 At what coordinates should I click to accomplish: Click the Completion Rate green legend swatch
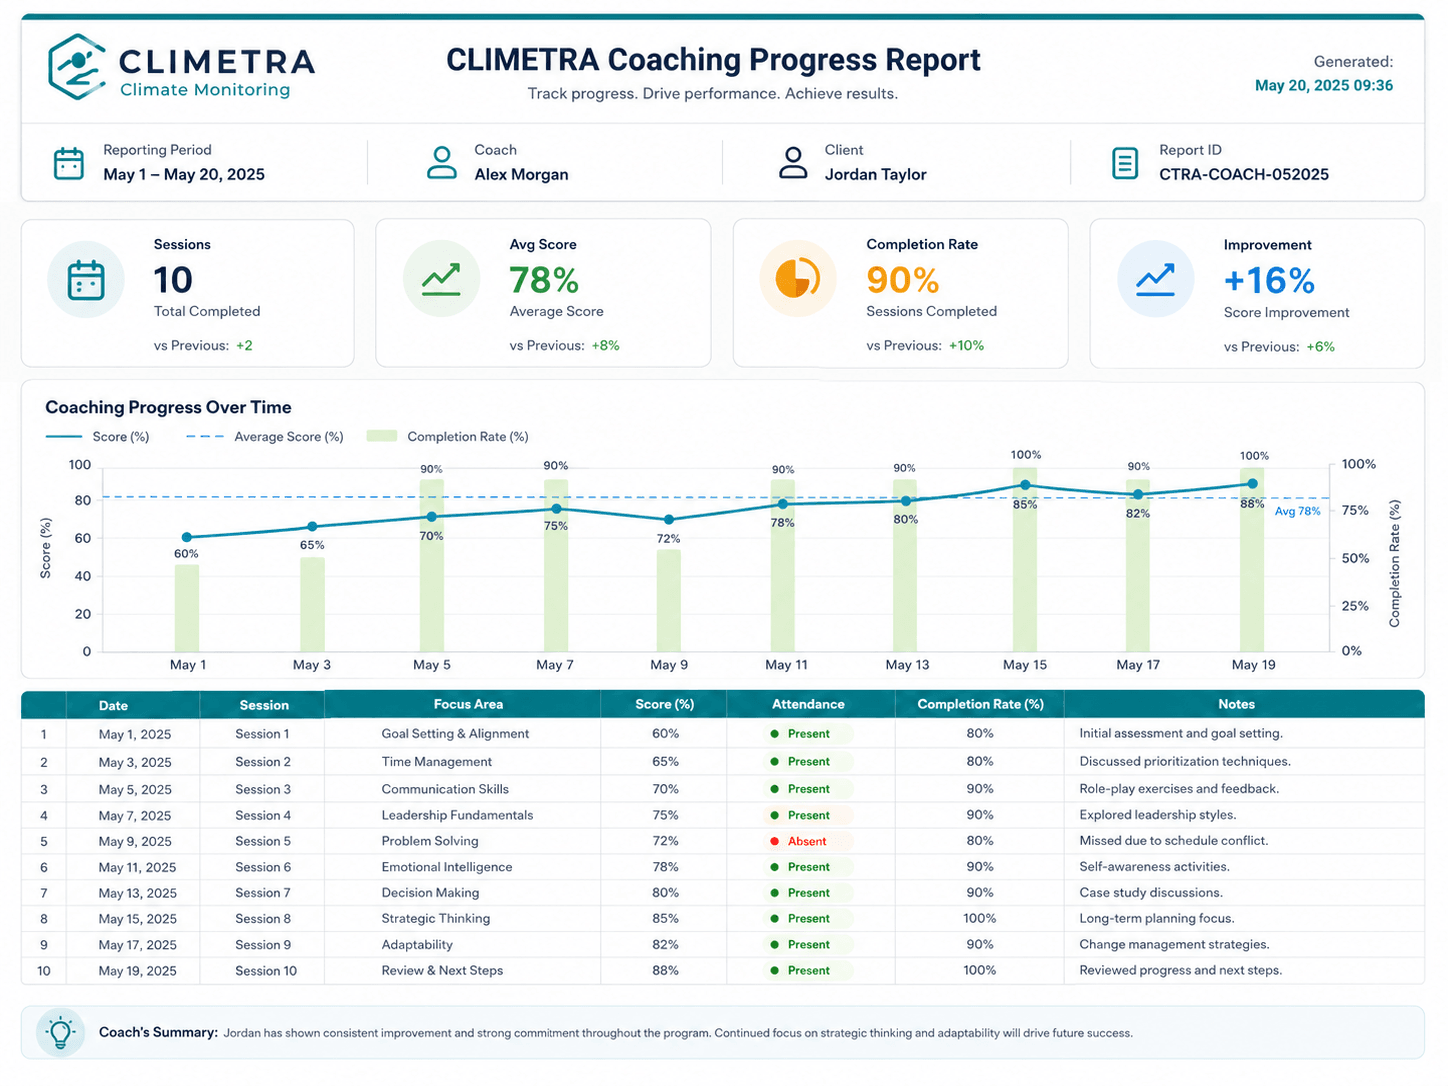[382, 436]
